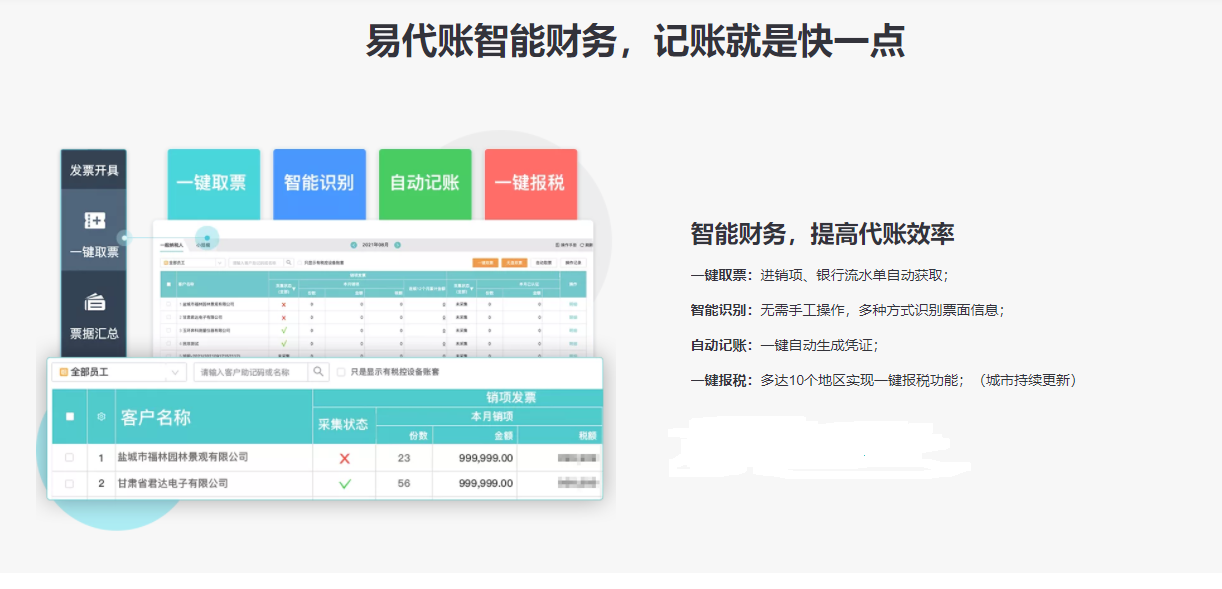Open the 票据汇总 sidebar icon
The width and height of the screenshot is (1222, 589).
(94, 302)
